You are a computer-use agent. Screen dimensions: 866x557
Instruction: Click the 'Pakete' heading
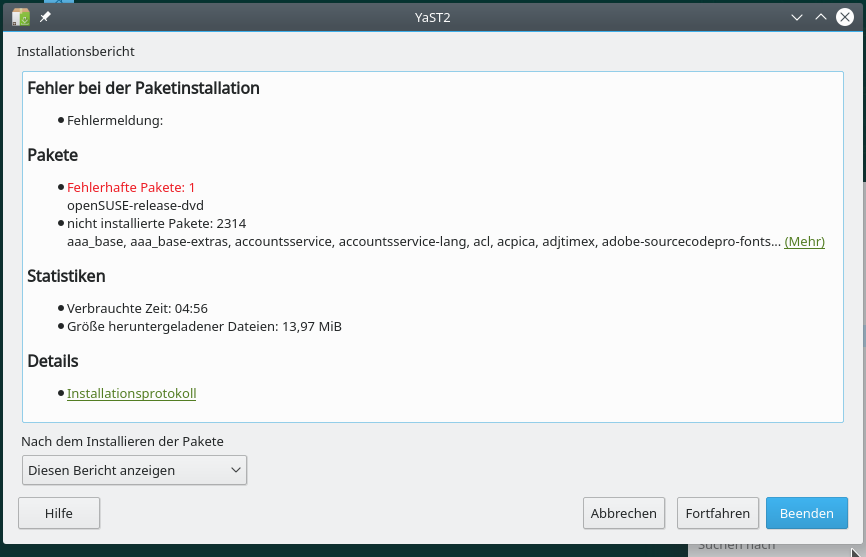52,155
